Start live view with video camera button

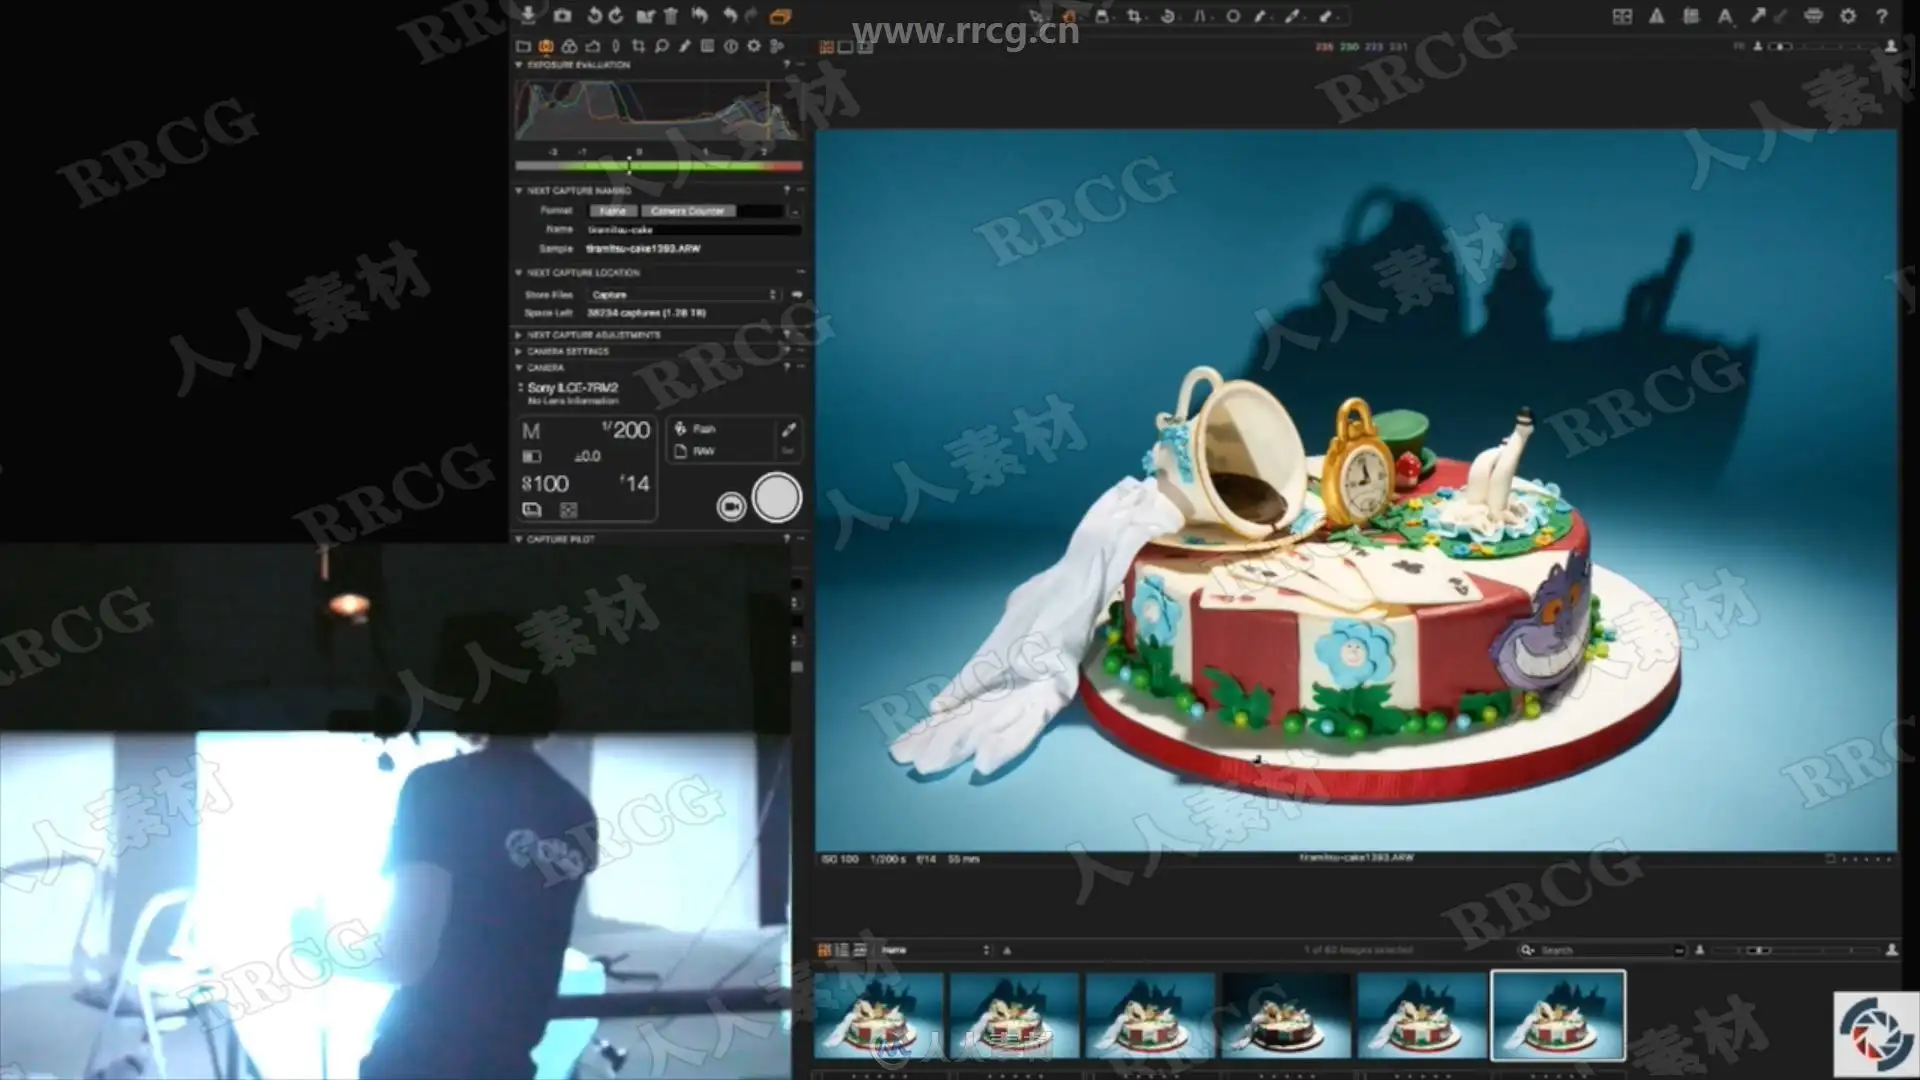coord(731,507)
